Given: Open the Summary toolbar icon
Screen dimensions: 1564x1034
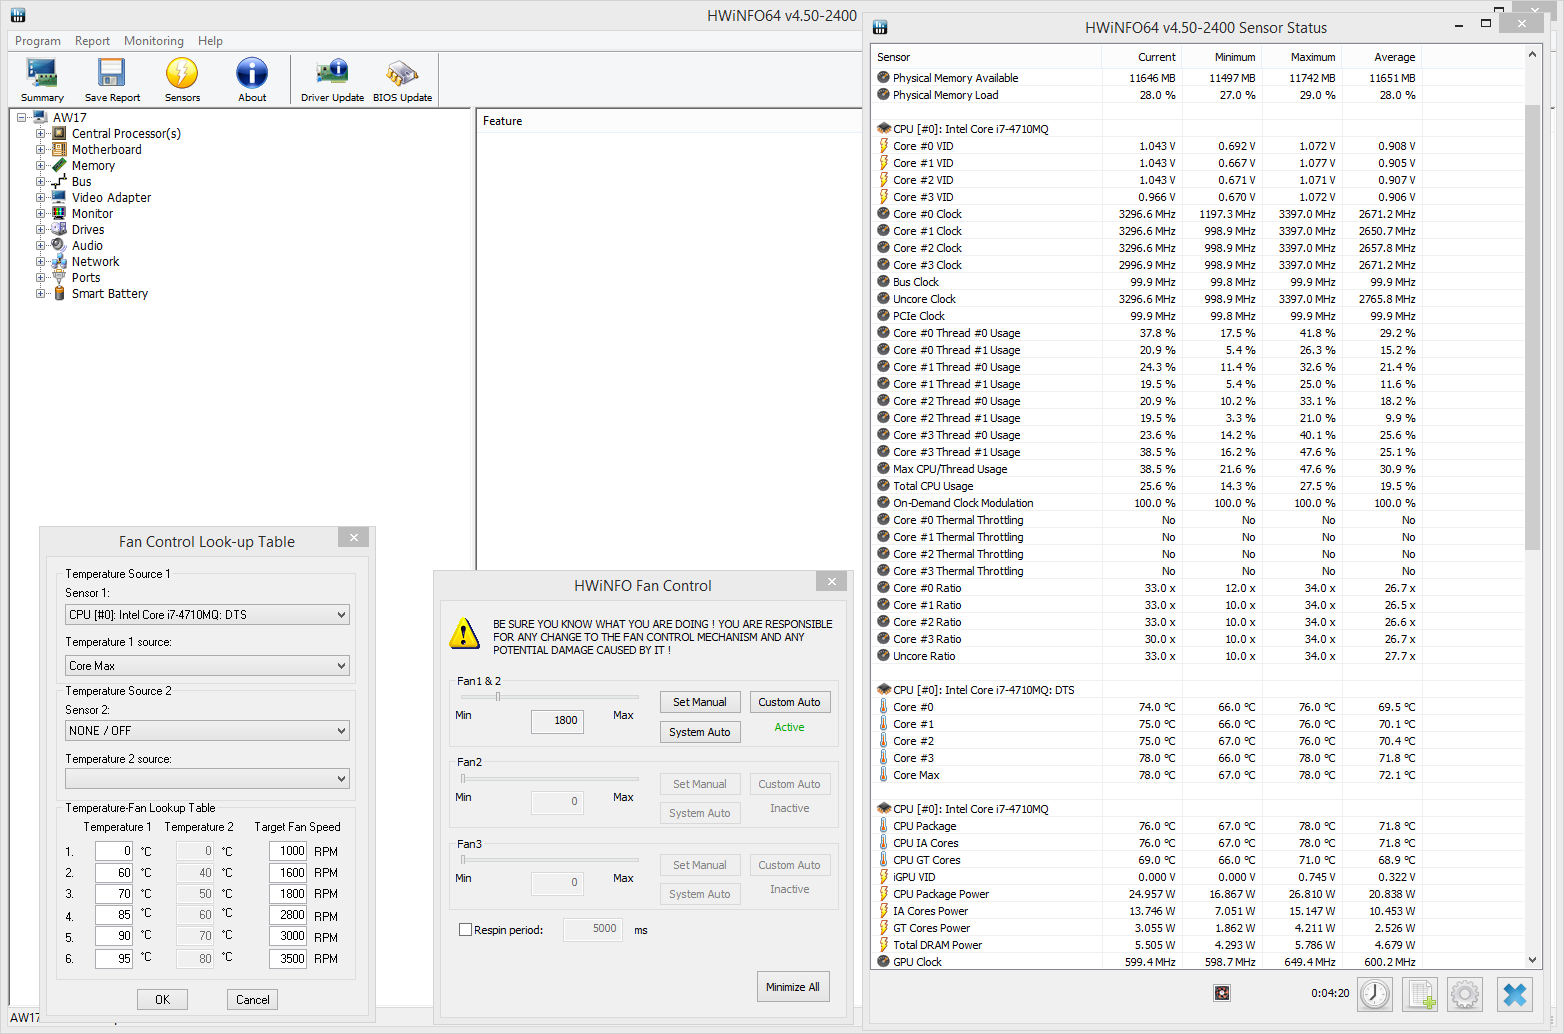Looking at the screenshot, I should click(x=42, y=80).
